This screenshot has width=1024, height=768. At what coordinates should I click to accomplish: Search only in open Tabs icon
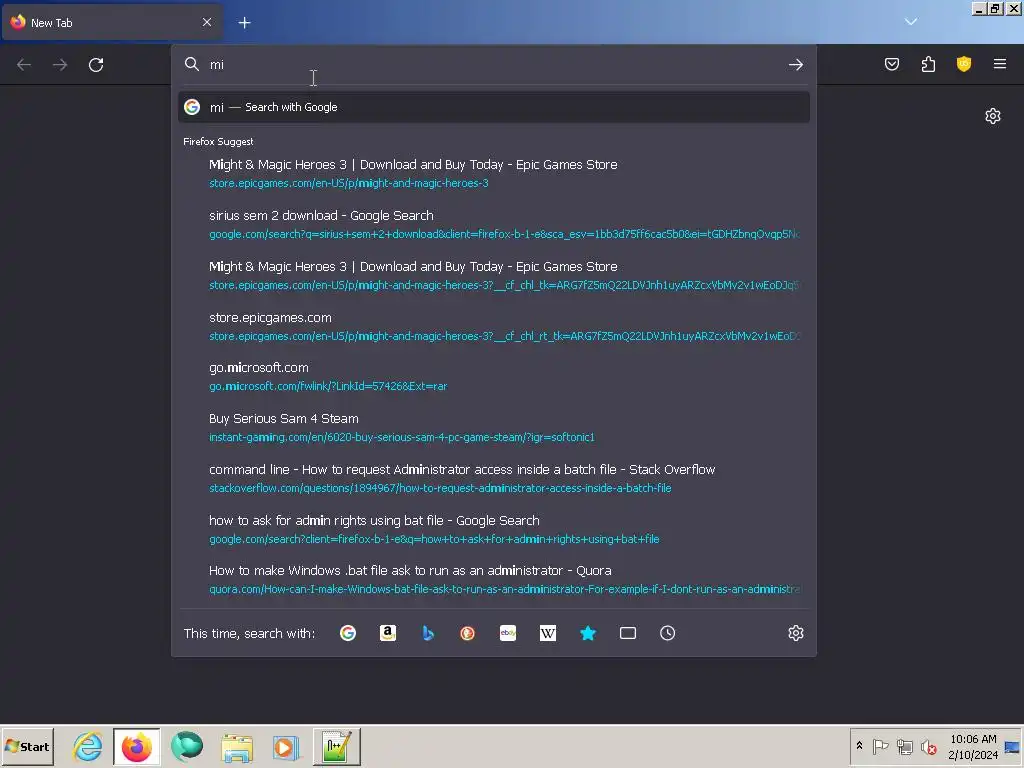[628, 633]
